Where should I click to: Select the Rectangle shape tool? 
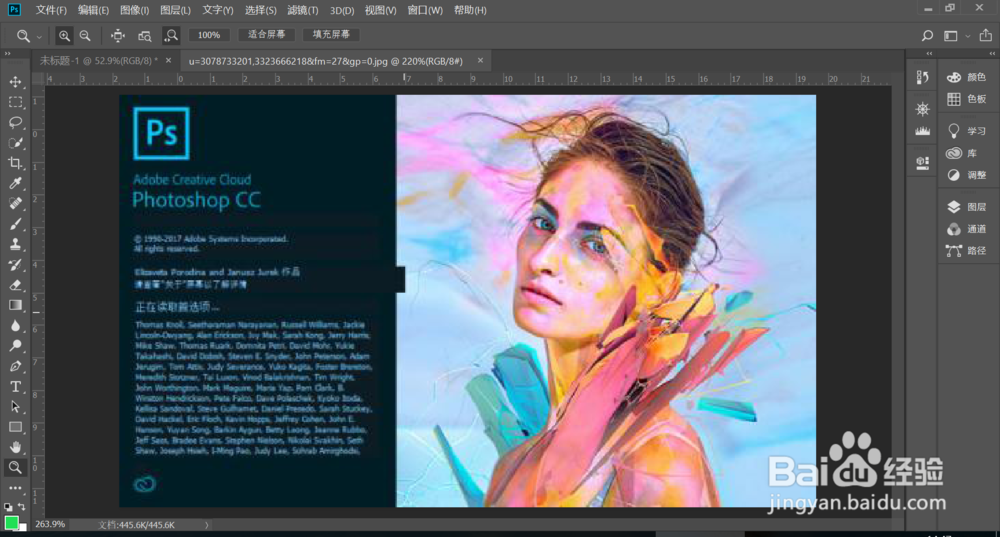pos(15,427)
